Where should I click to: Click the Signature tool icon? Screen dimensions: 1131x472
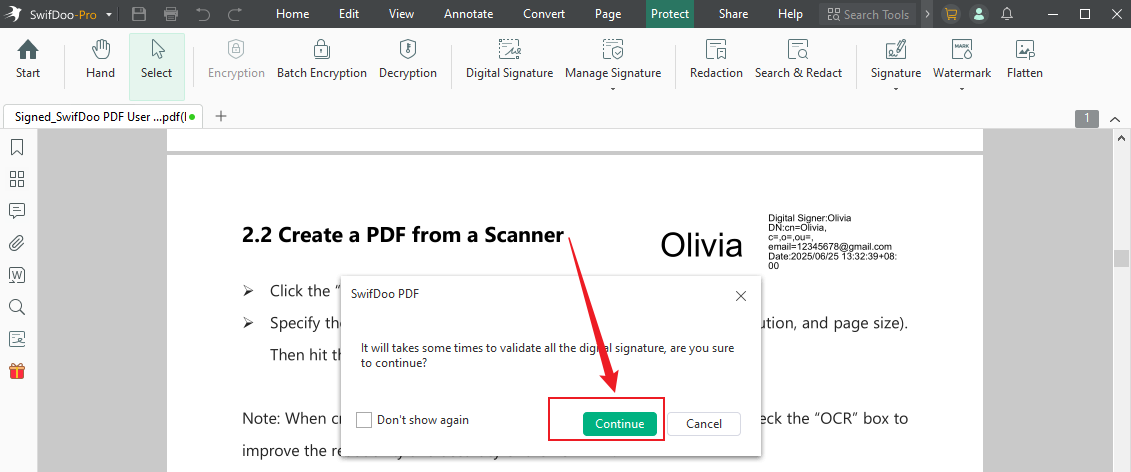point(896,50)
